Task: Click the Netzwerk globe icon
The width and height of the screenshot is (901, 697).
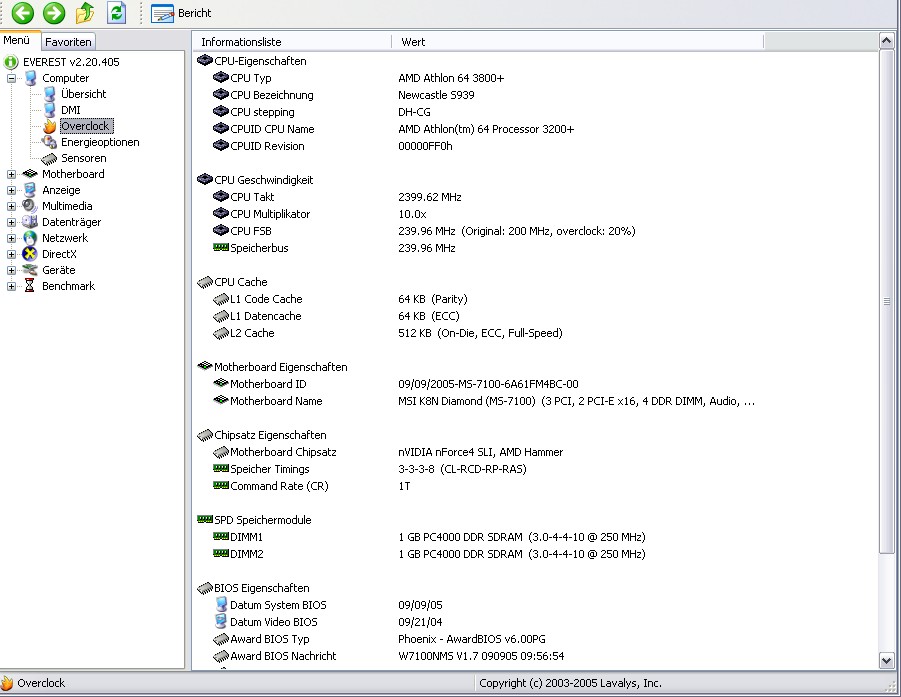Action: click(30, 238)
